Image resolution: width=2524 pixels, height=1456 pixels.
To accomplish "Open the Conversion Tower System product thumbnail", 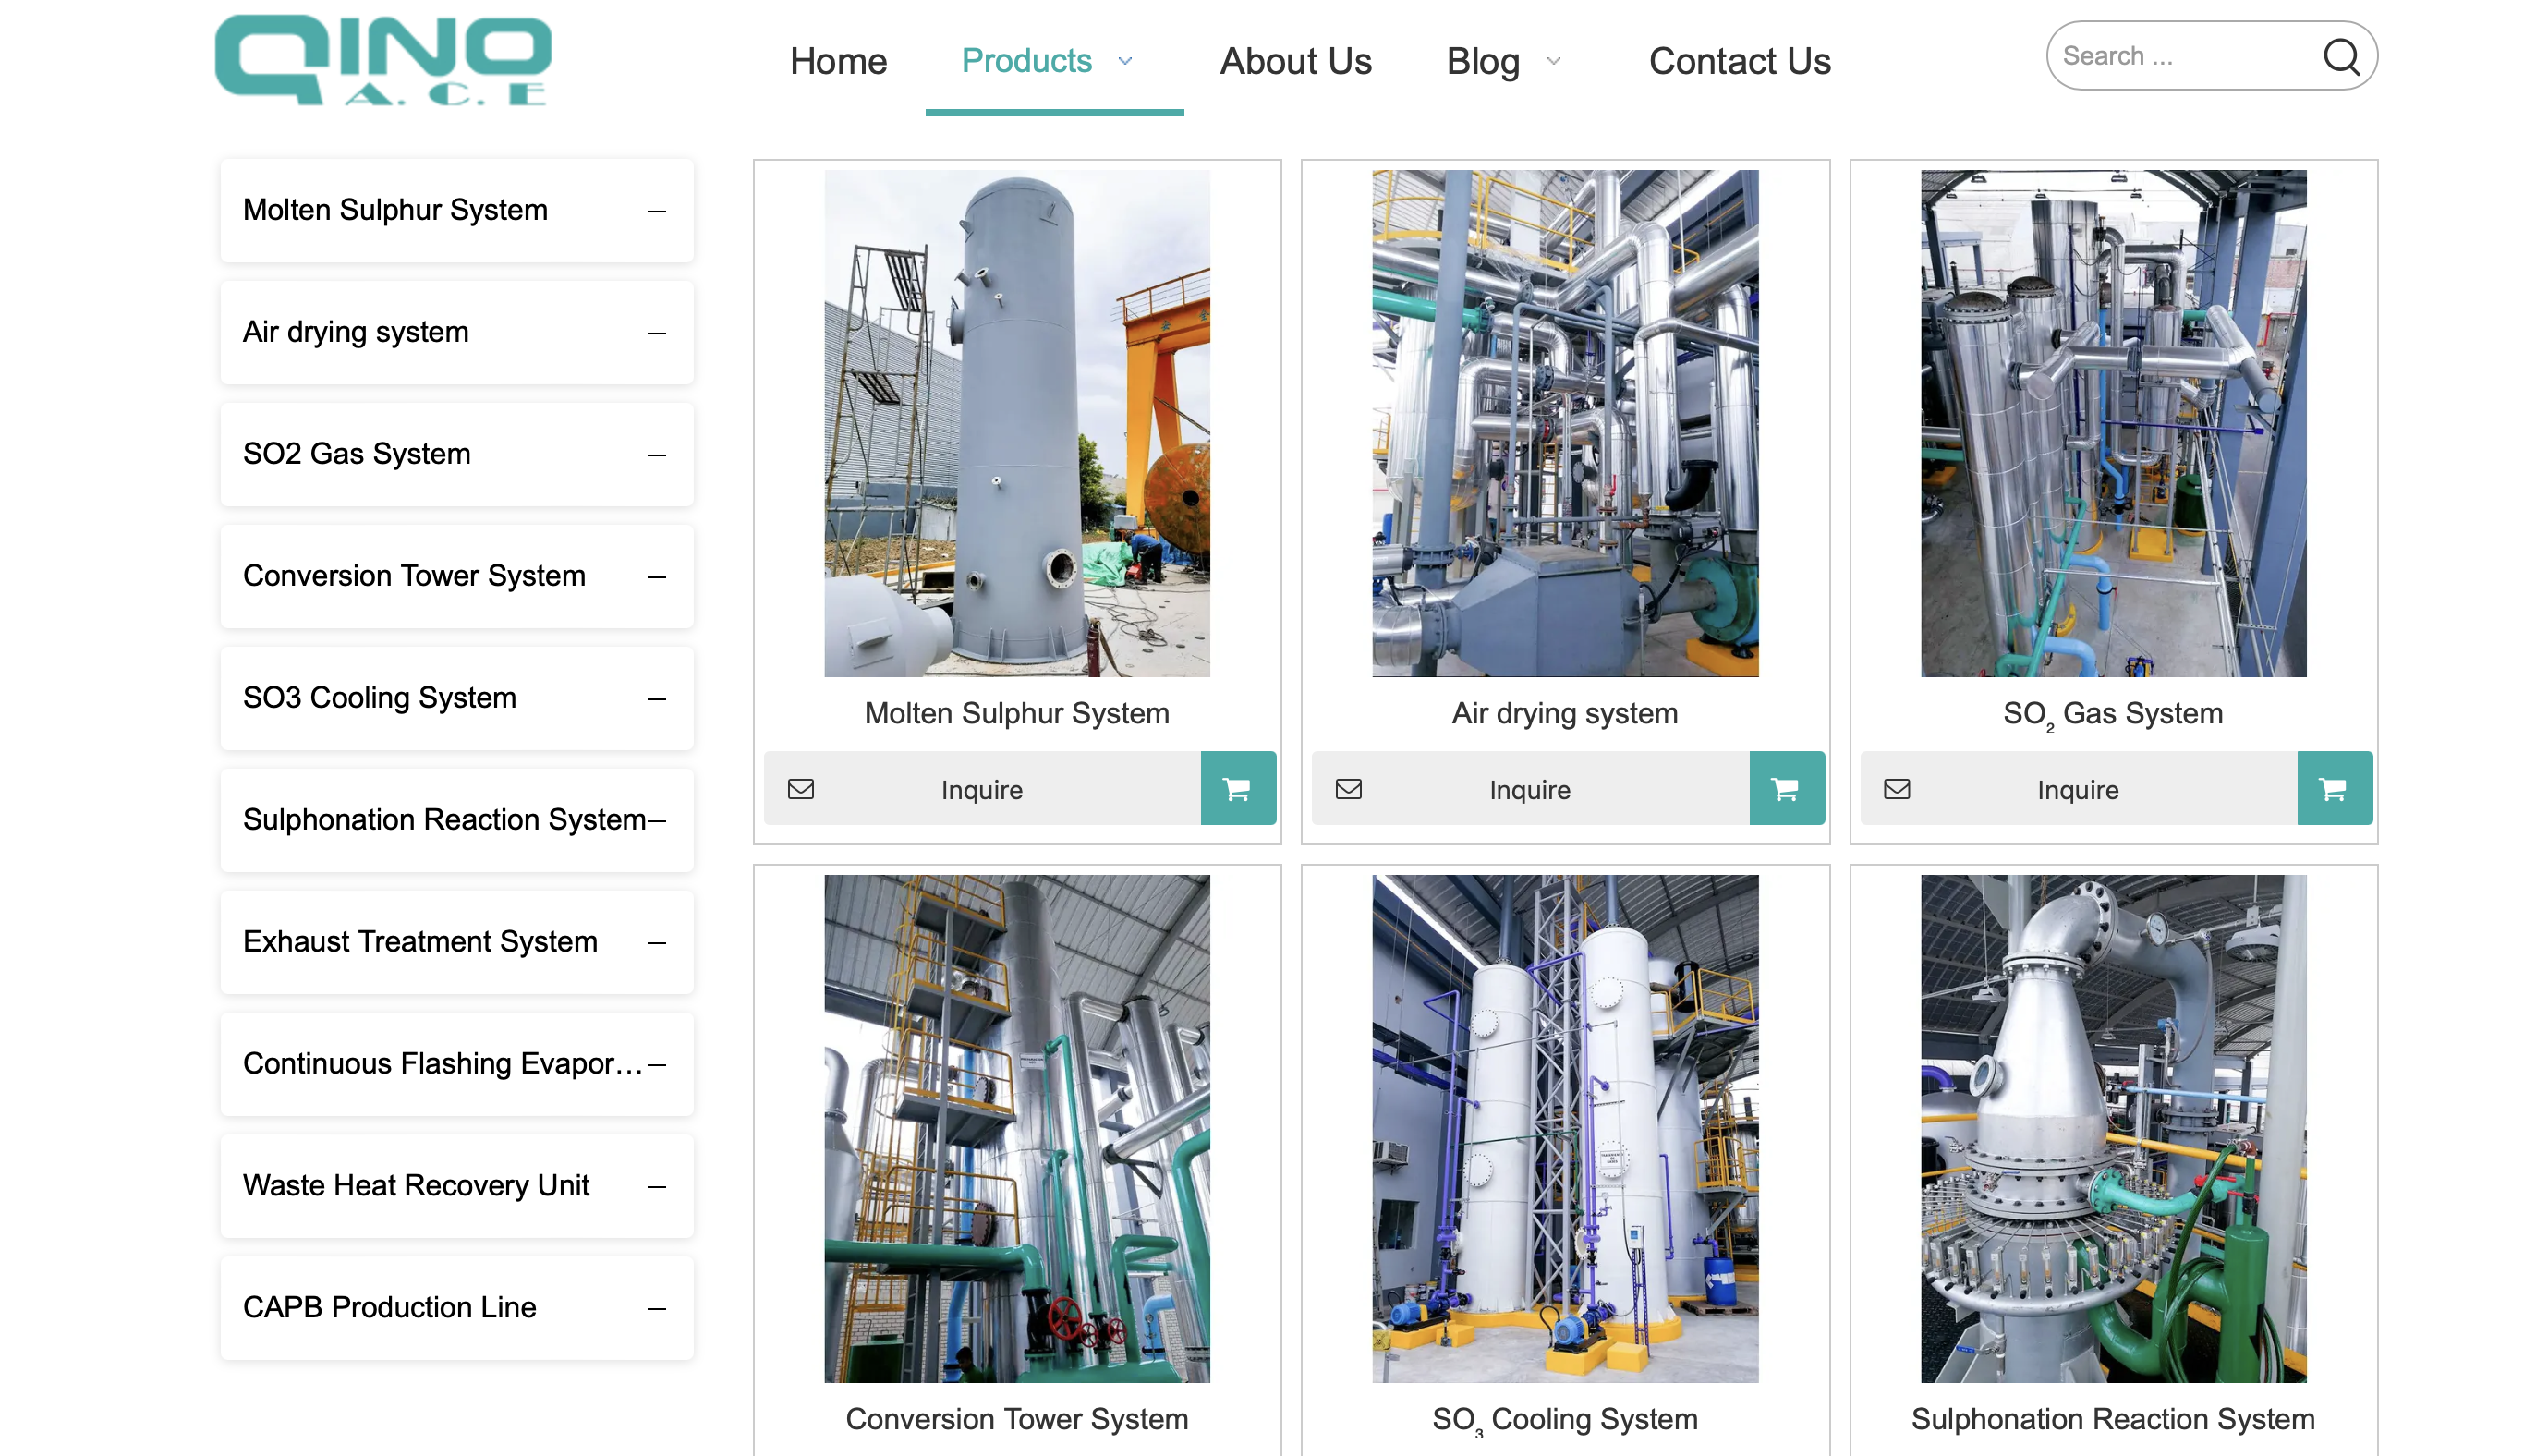I will tap(1016, 1128).
